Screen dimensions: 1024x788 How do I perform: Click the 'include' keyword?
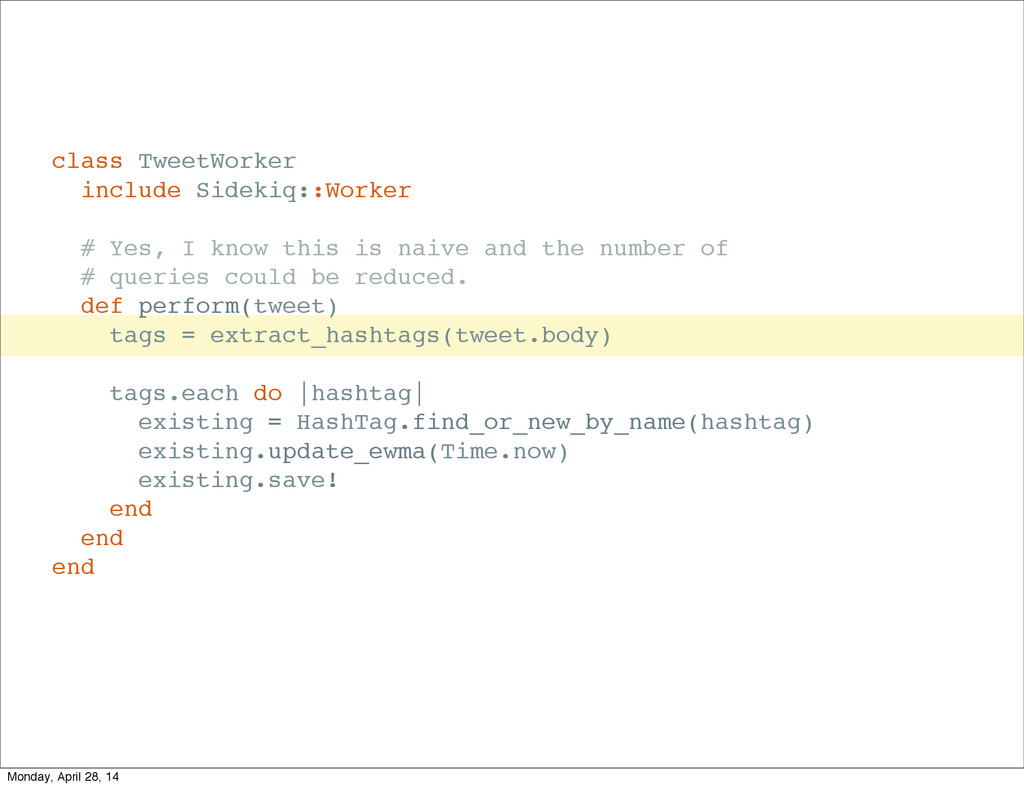click(x=131, y=190)
